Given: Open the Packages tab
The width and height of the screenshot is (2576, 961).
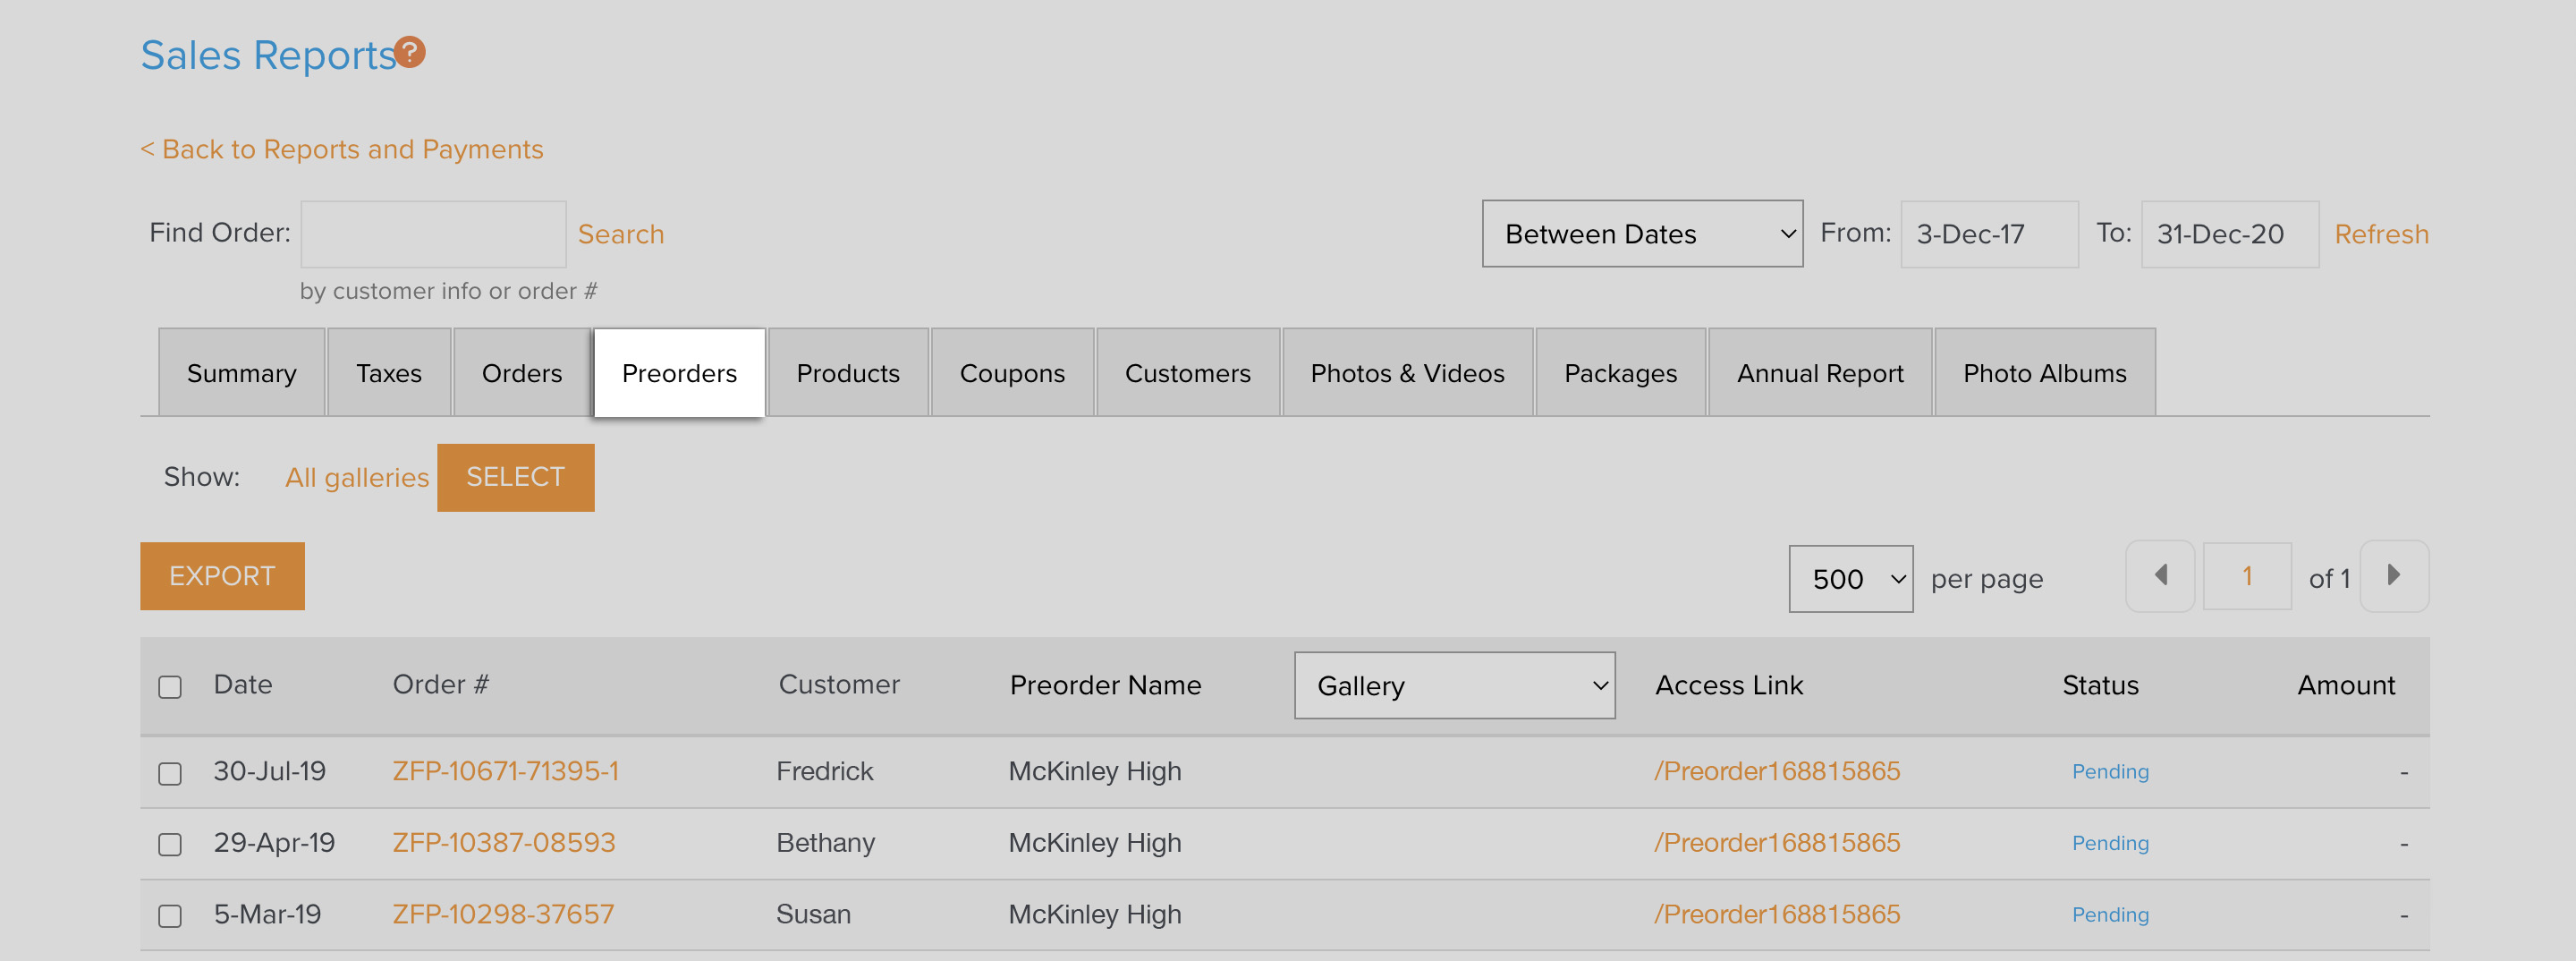Looking at the screenshot, I should click(x=1620, y=373).
